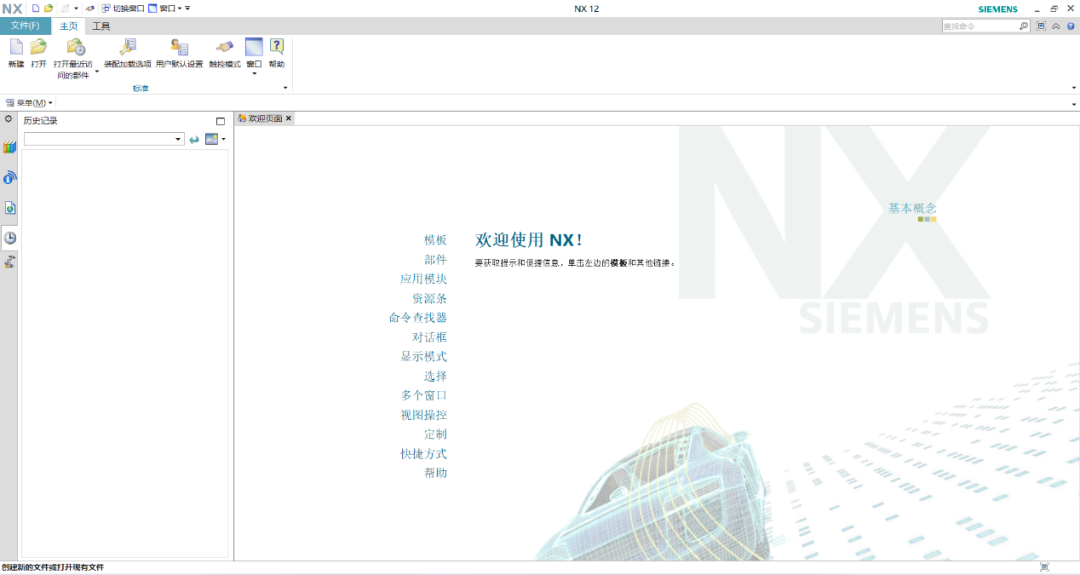The image size is (1080, 575).
Task: Click the 显示模式 display mode link
Action: 424,357
